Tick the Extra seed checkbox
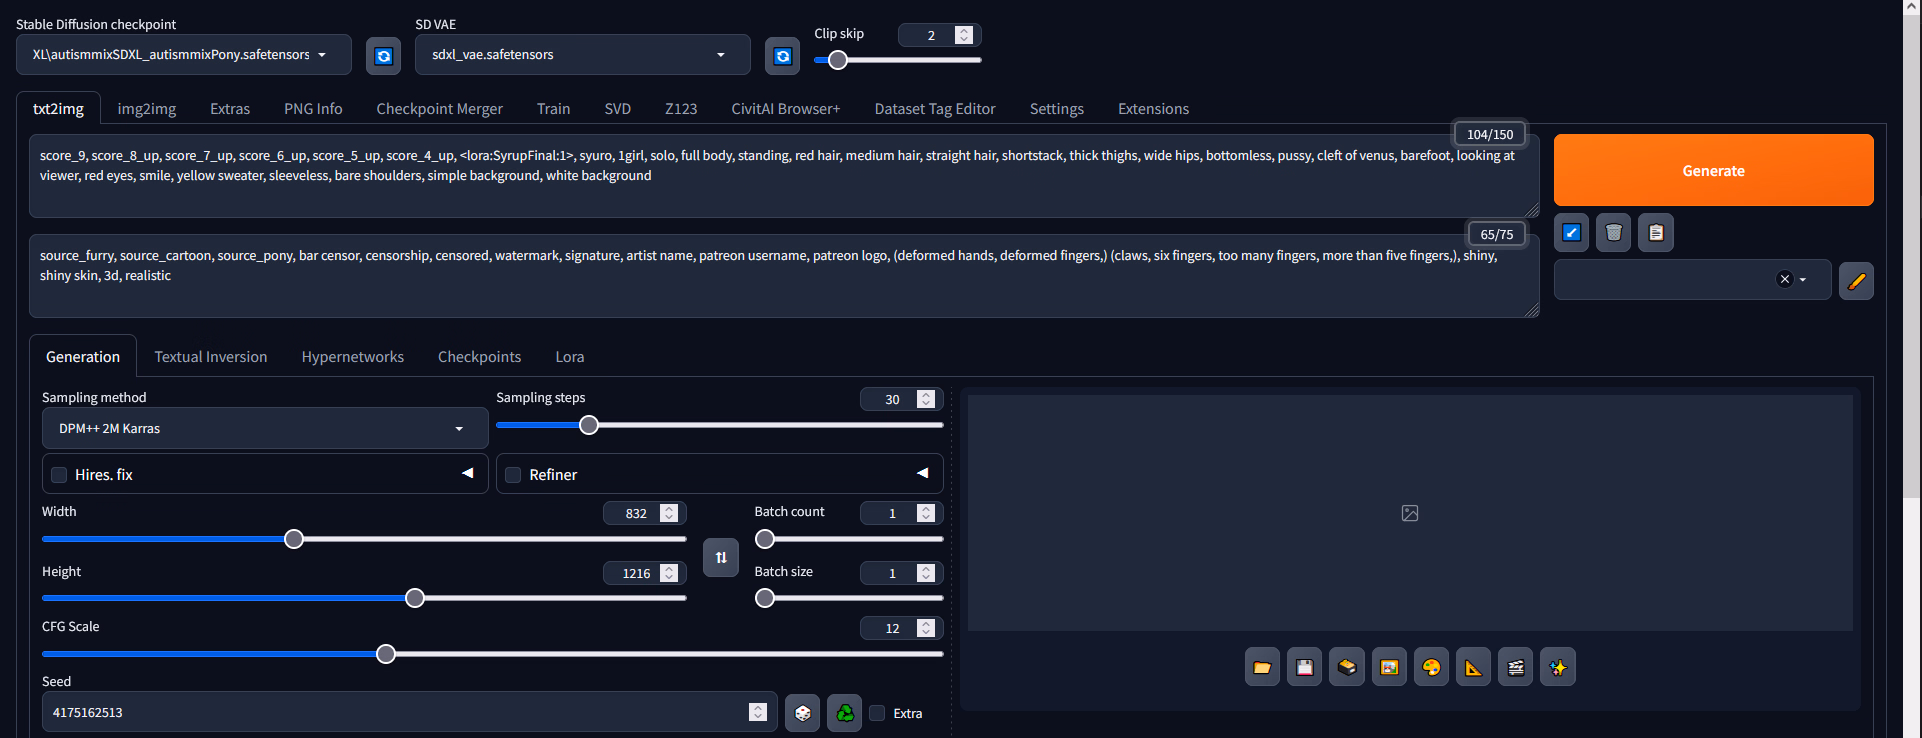 click(x=877, y=713)
